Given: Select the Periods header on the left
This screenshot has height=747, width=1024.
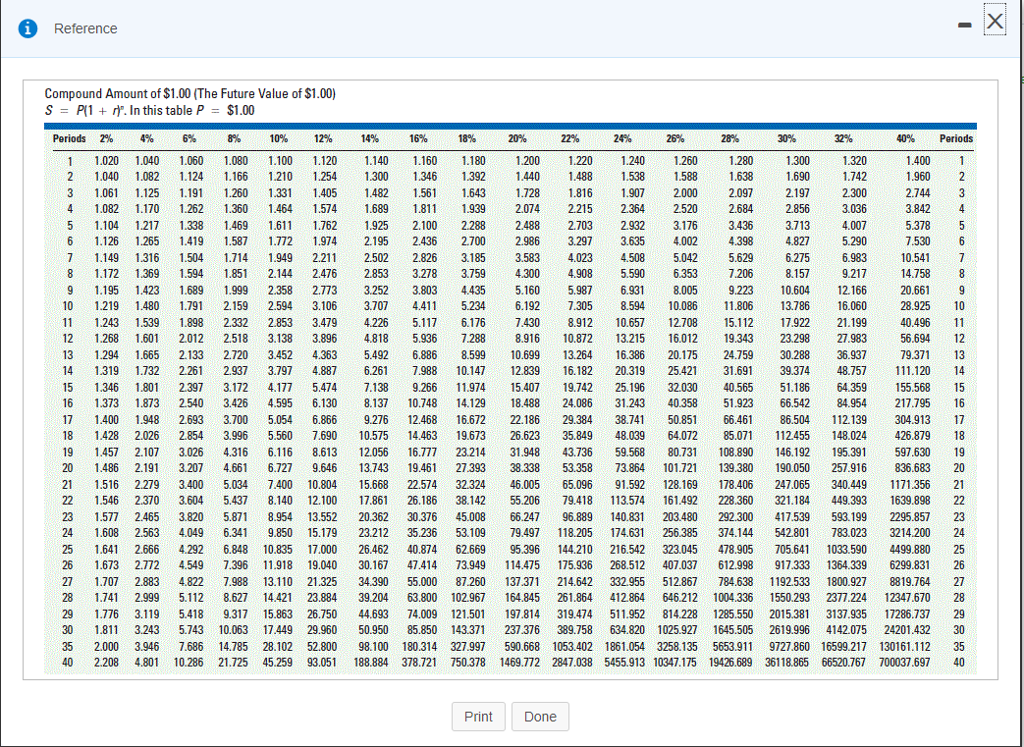Looking at the screenshot, I should 69,139.
